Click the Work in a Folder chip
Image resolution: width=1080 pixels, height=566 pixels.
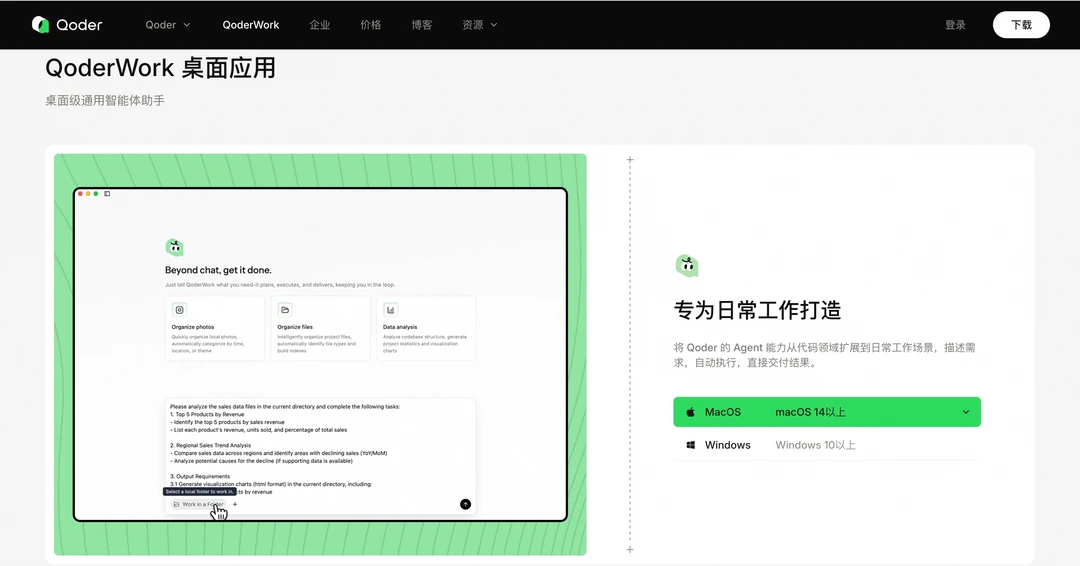[x=198, y=504]
